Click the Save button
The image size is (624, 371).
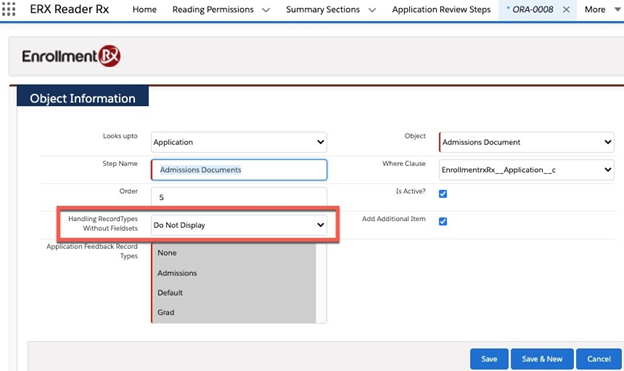pos(489,359)
